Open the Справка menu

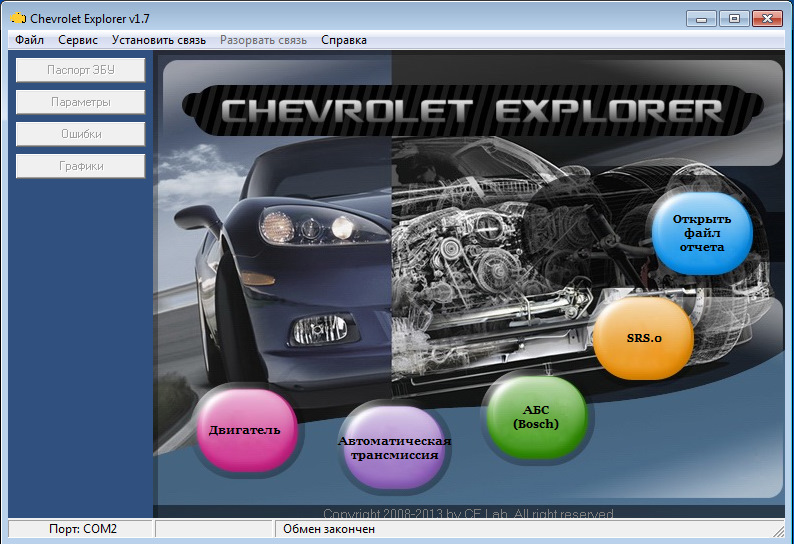pos(344,40)
